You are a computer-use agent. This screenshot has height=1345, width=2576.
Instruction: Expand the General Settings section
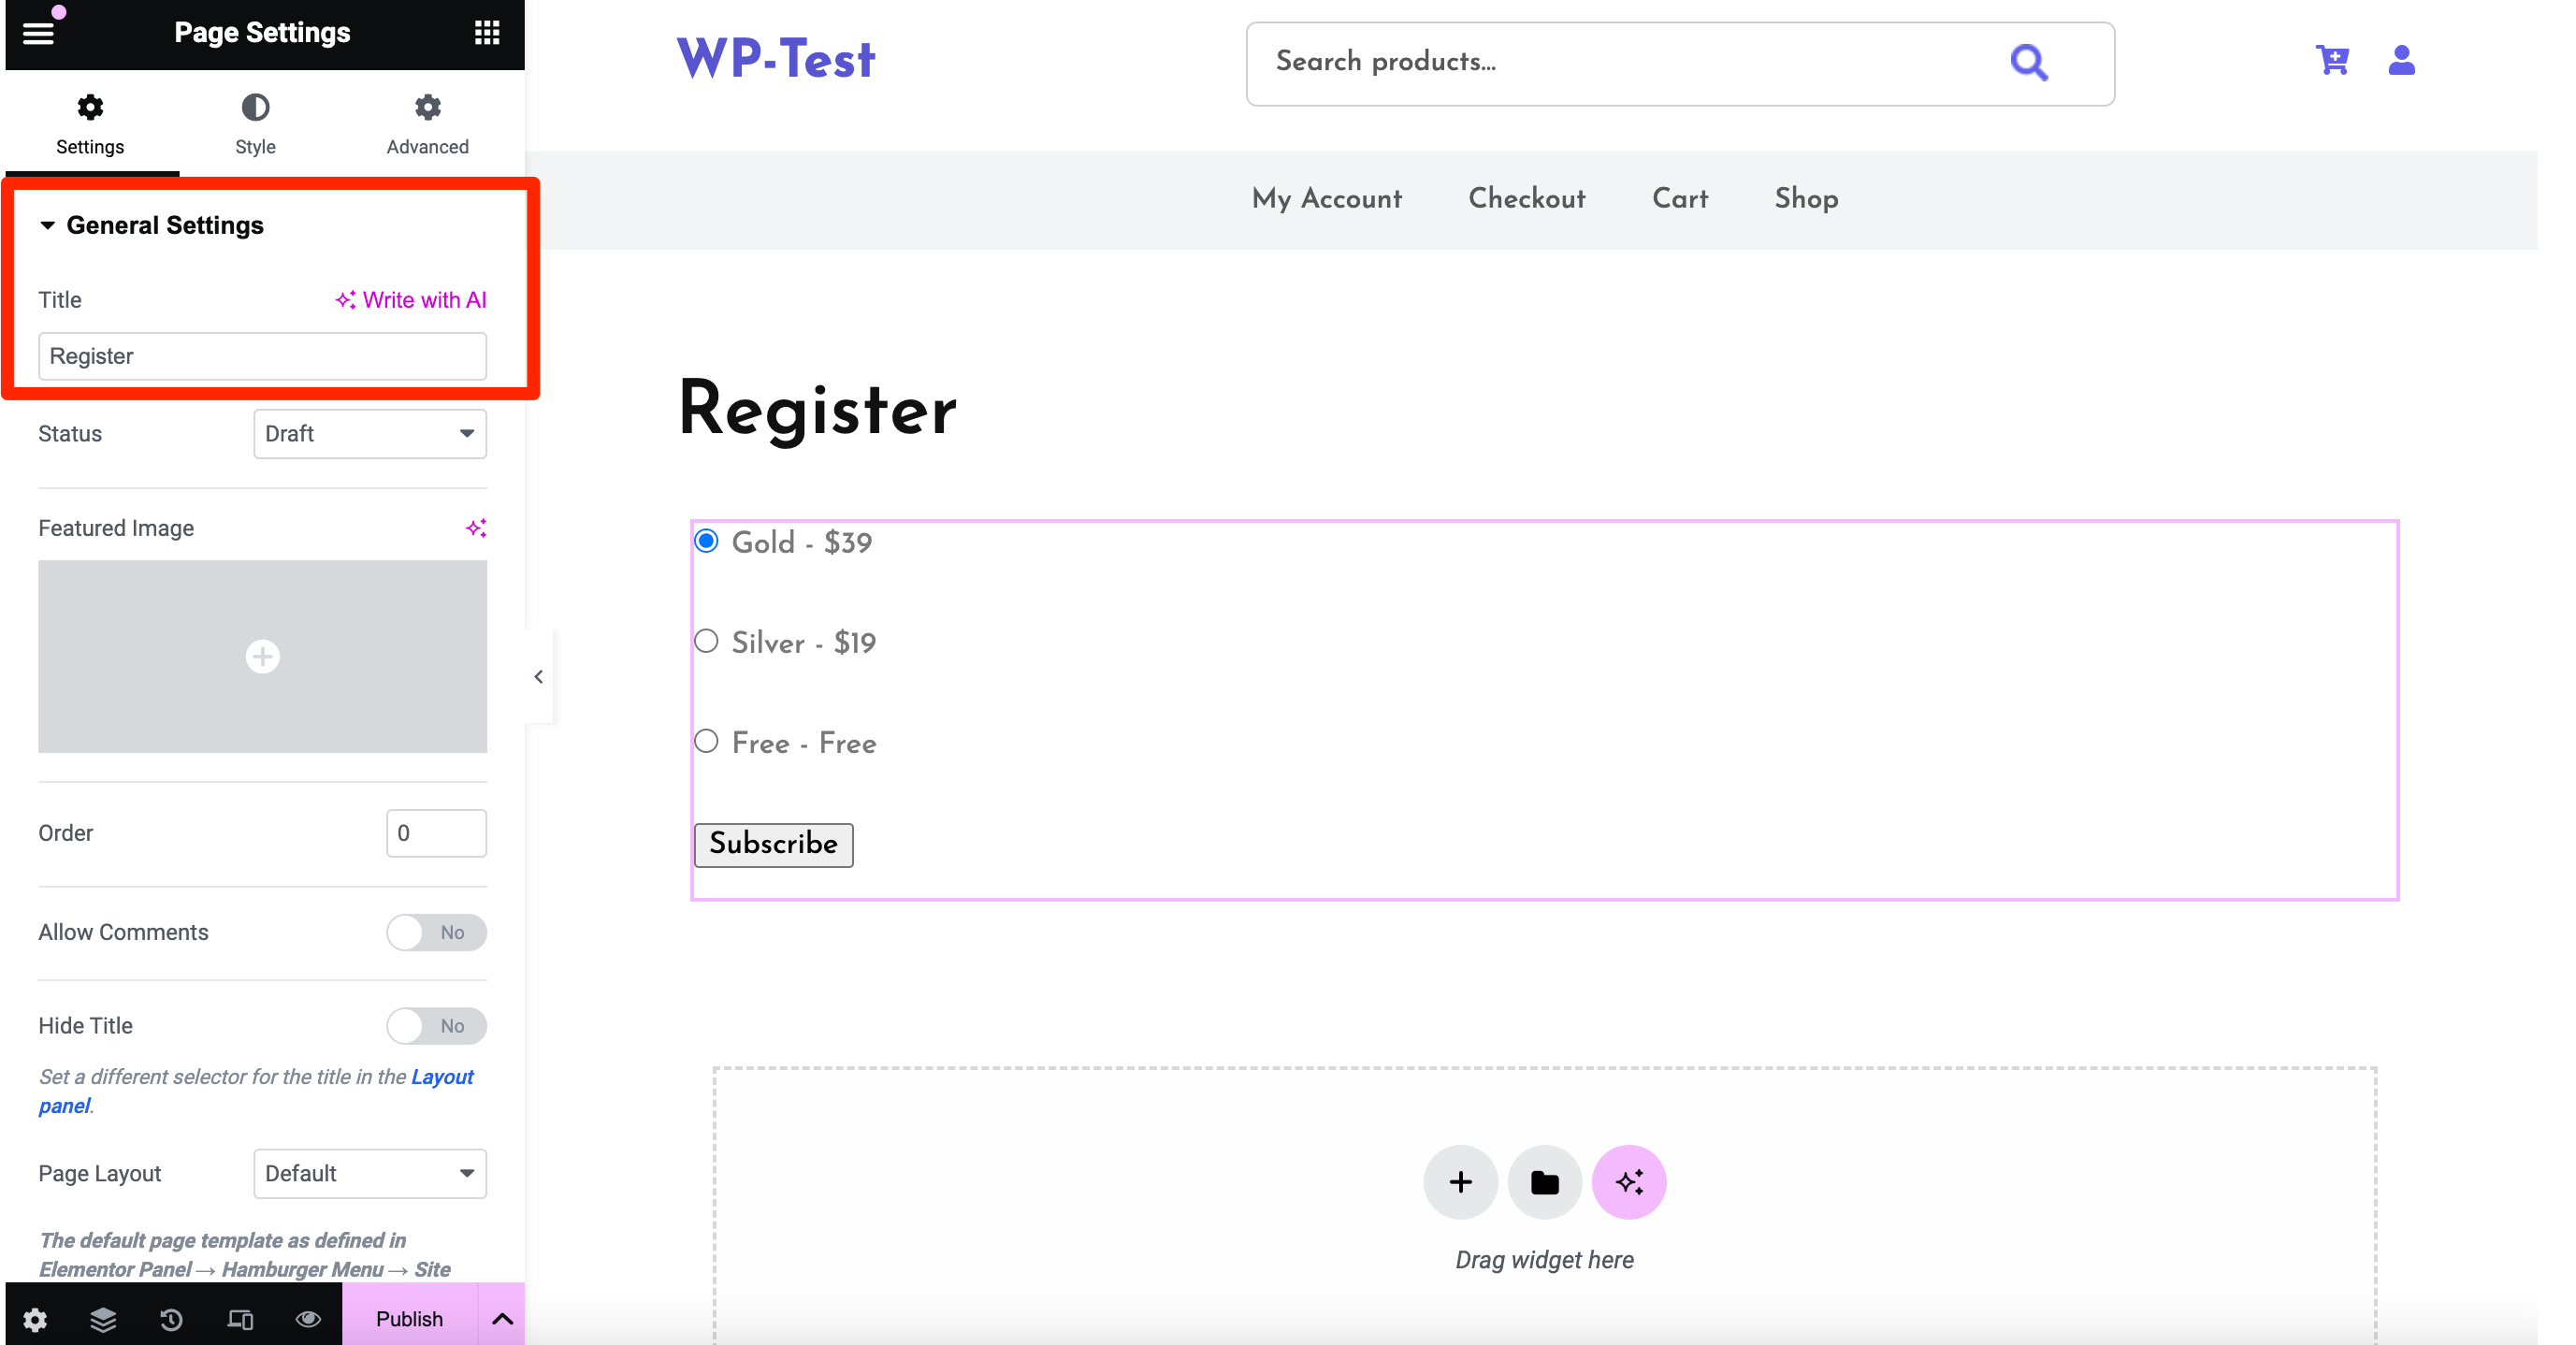[166, 224]
